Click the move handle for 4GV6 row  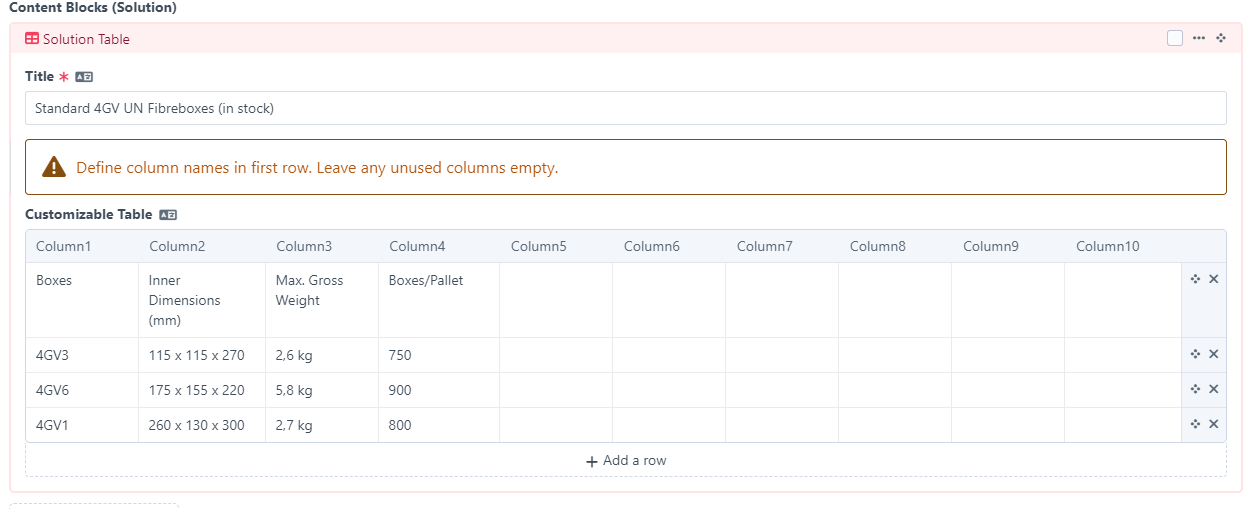click(1195, 389)
